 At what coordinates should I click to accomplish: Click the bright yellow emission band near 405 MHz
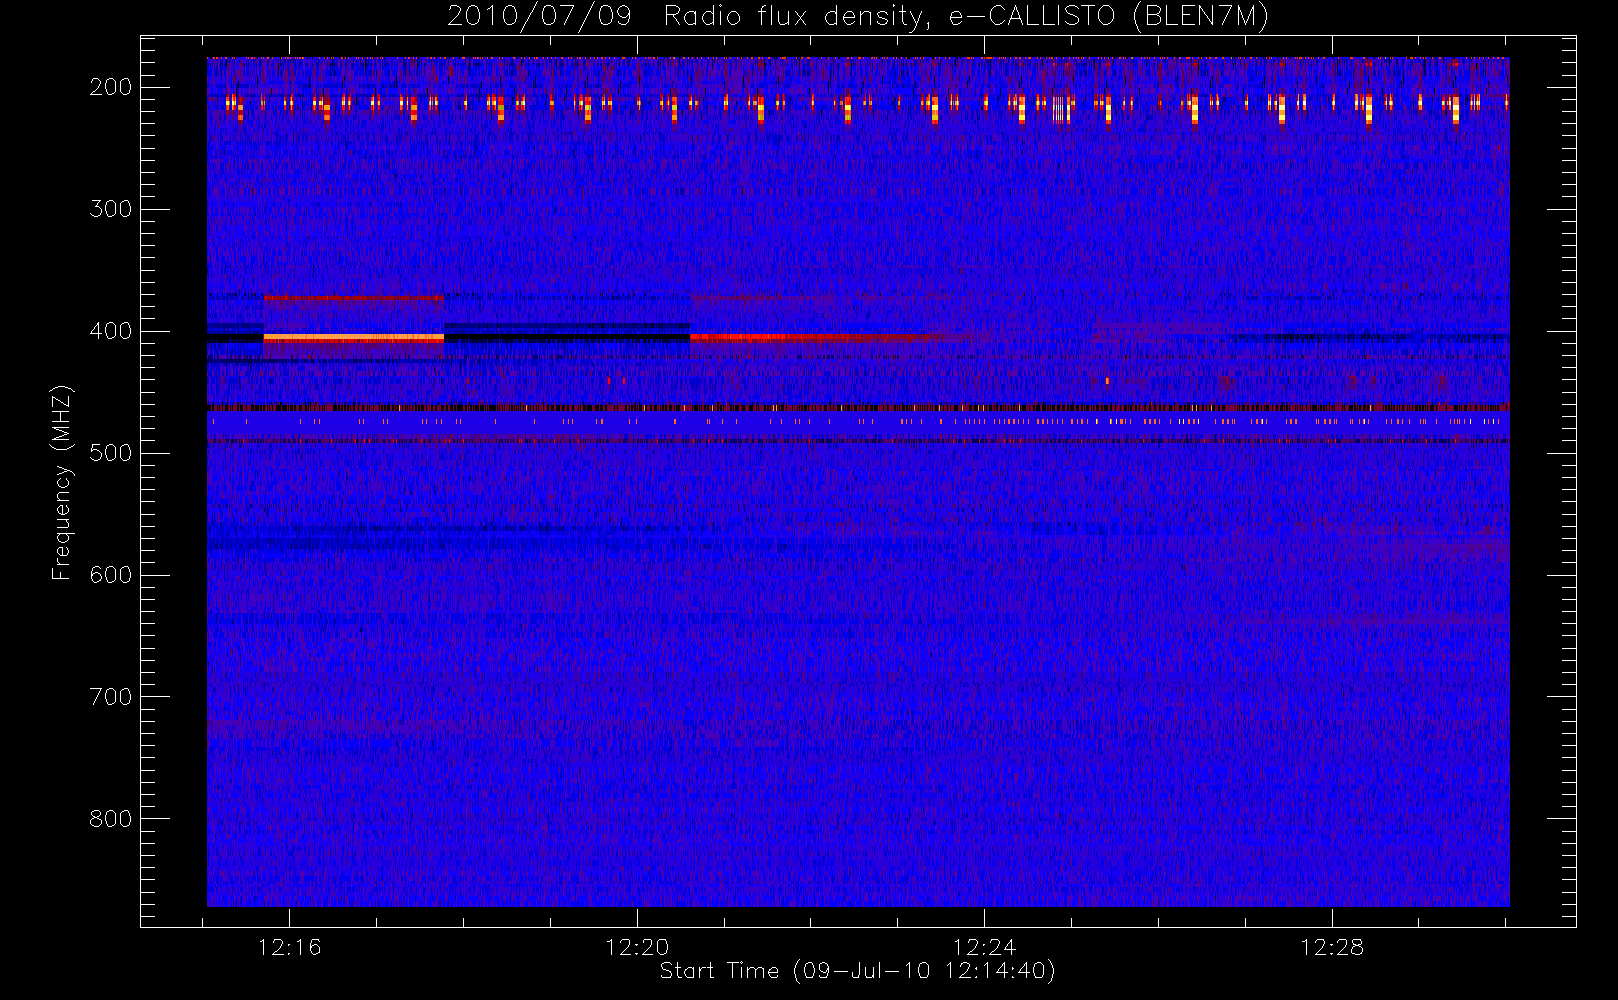click(353, 338)
